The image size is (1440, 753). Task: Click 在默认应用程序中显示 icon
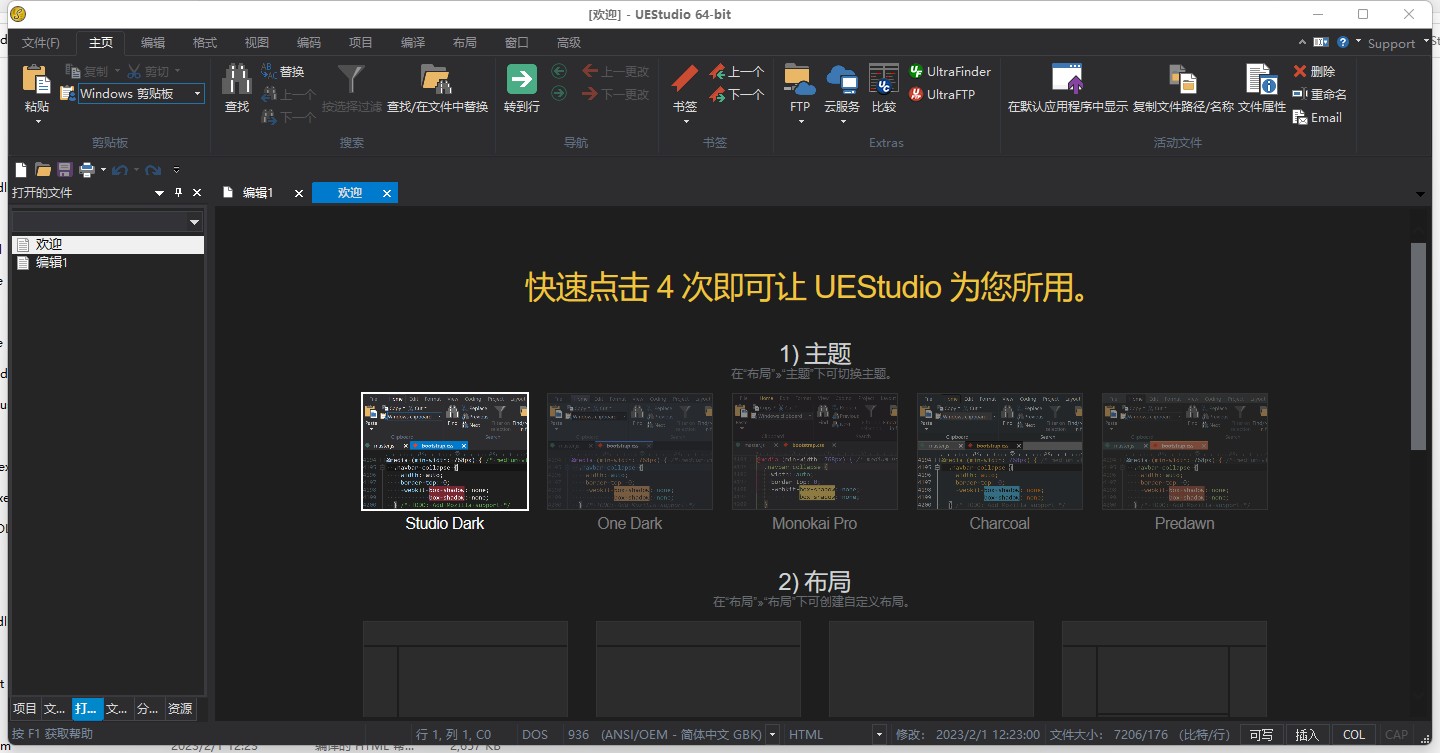(x=1067, y=80)
